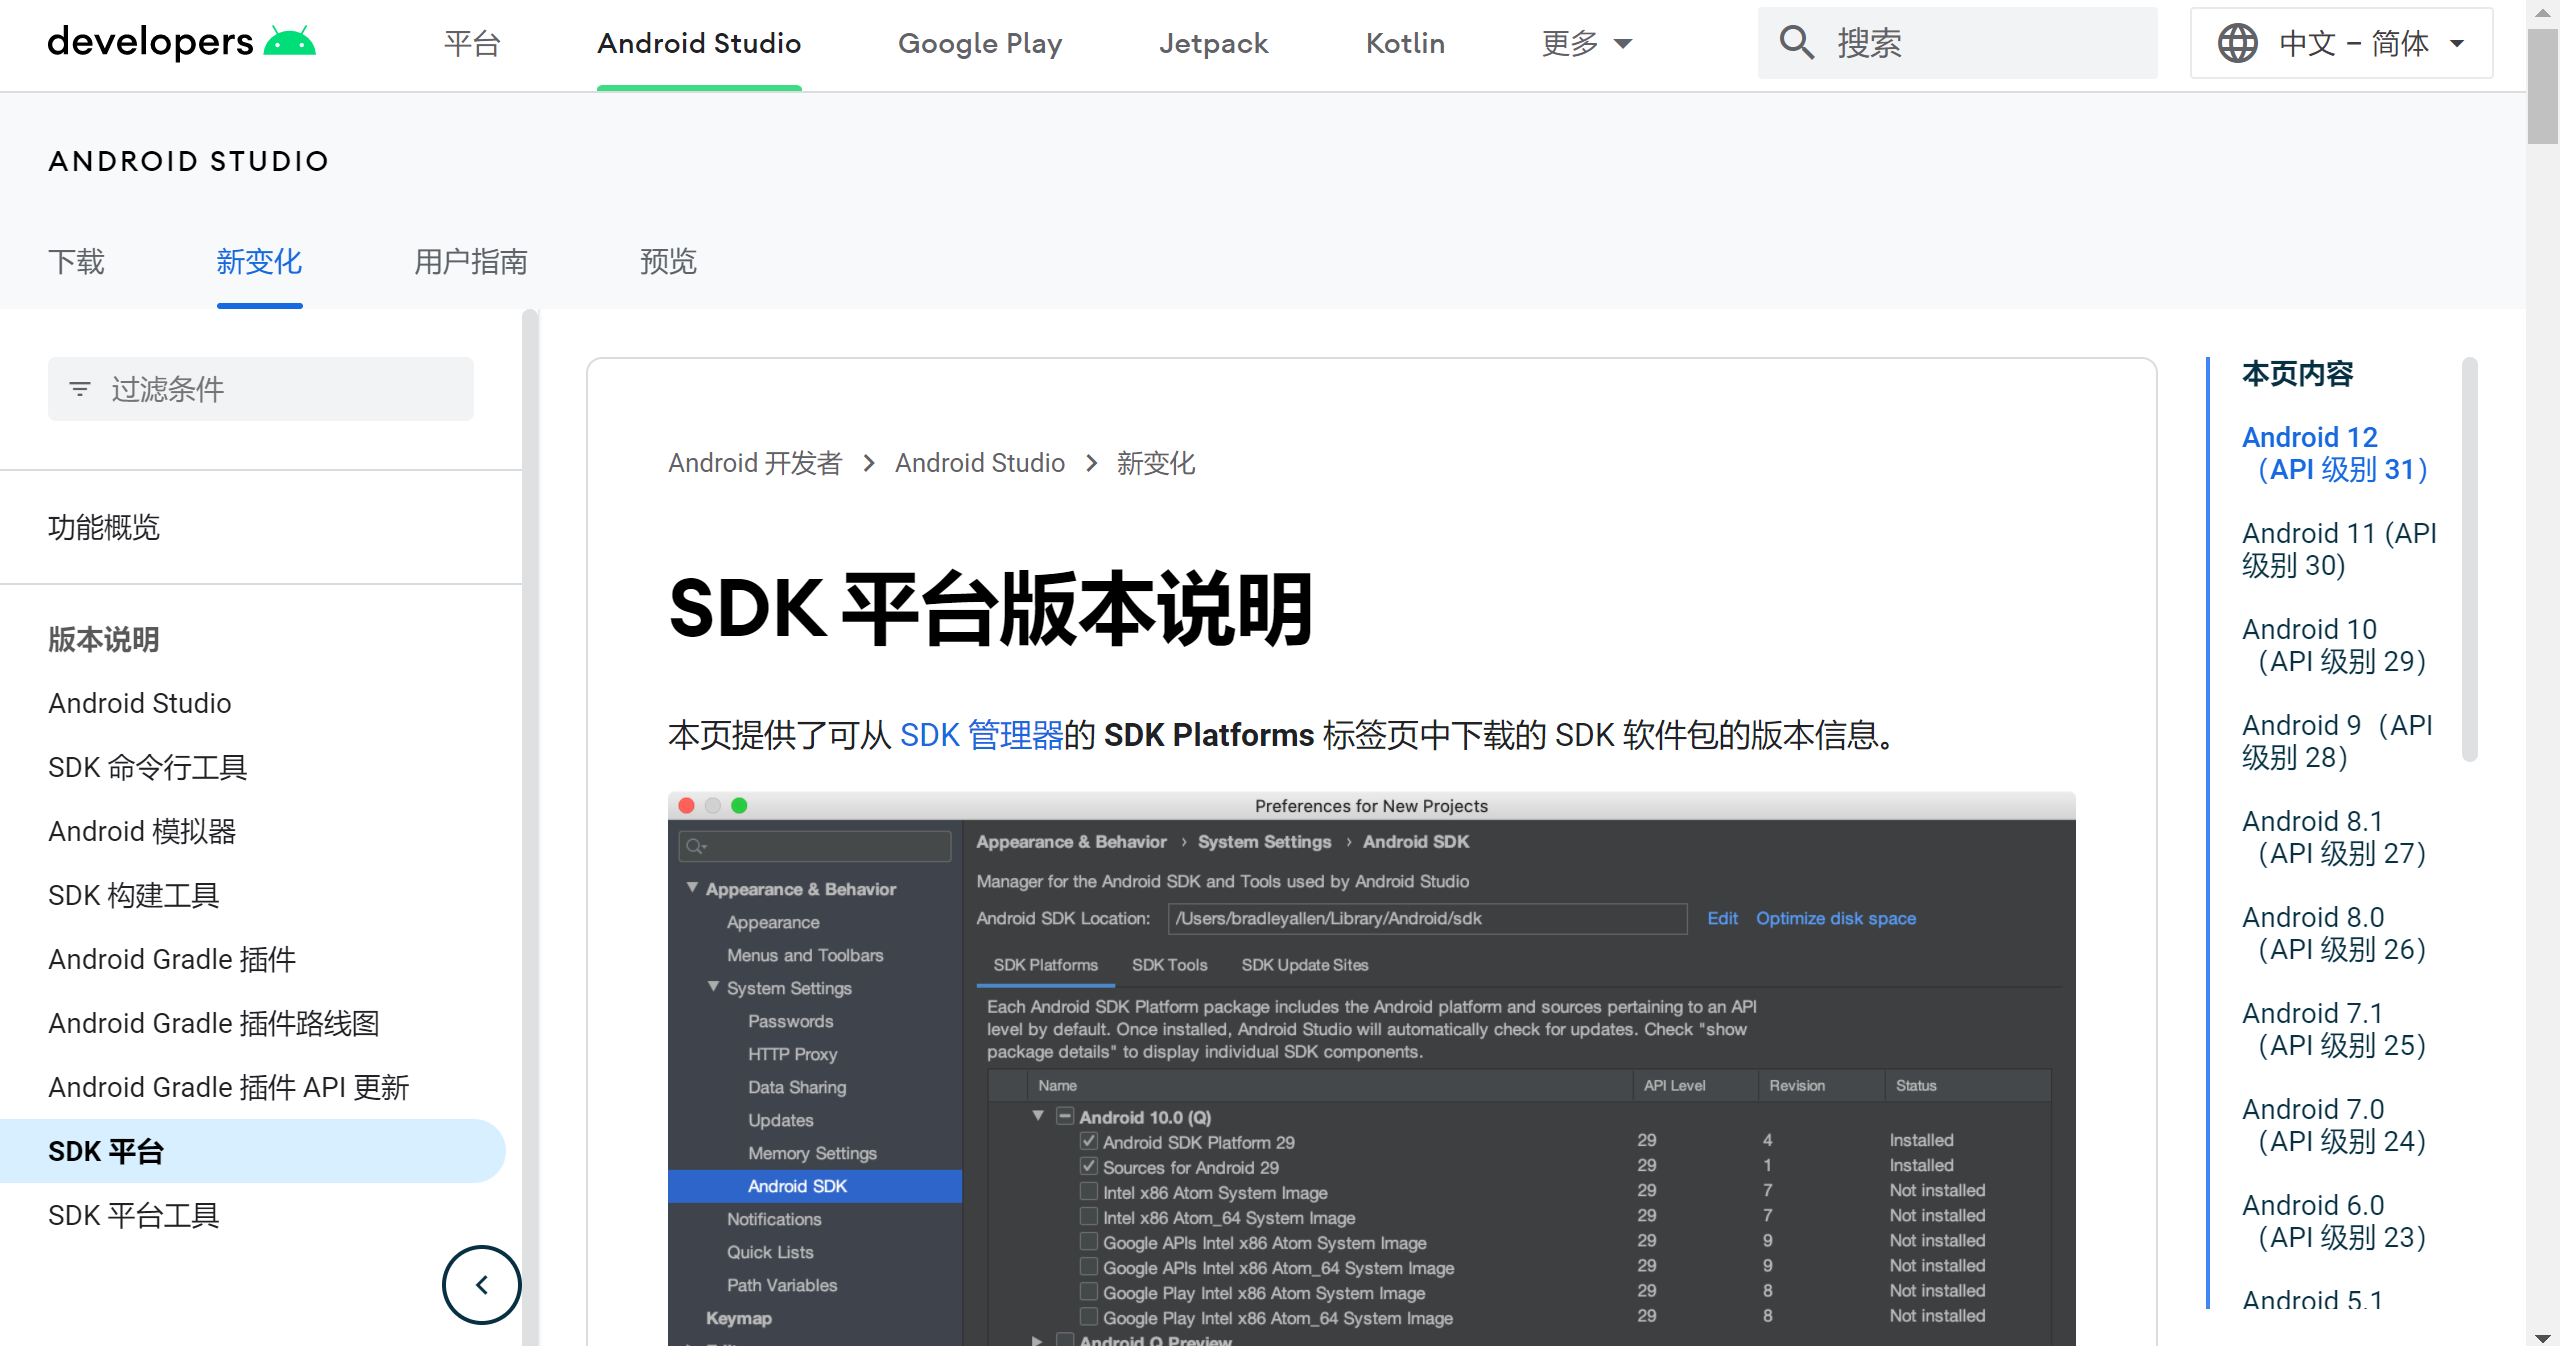
Task: Click the table of contents scrollbar
Action: click(2469, 560)
